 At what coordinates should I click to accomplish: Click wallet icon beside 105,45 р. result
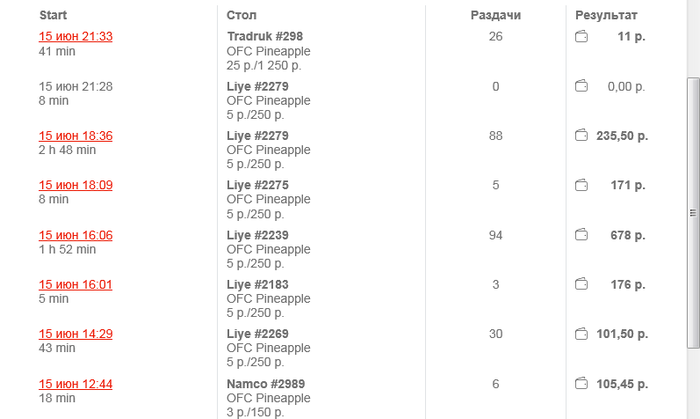point(582,384)
